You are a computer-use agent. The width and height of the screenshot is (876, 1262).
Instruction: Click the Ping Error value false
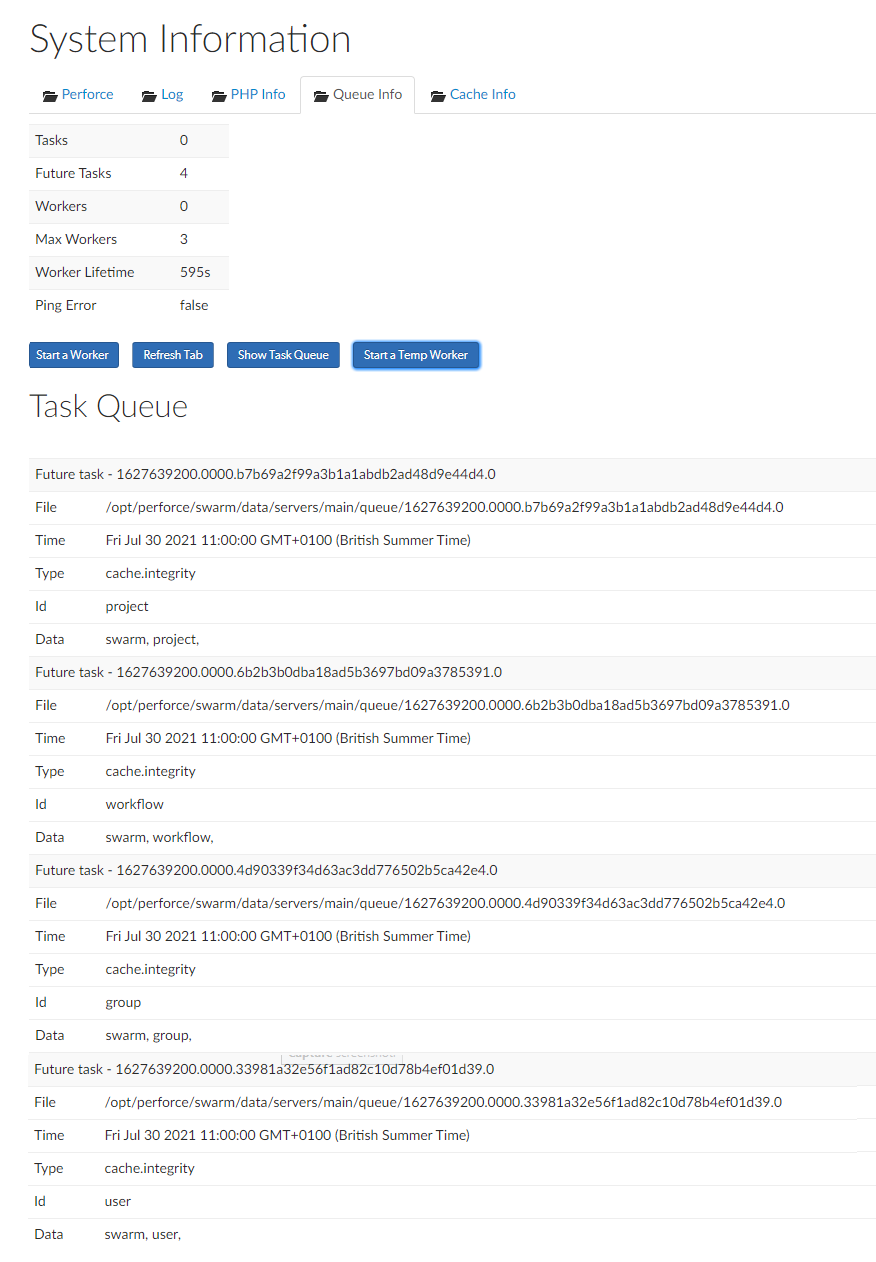194,305
